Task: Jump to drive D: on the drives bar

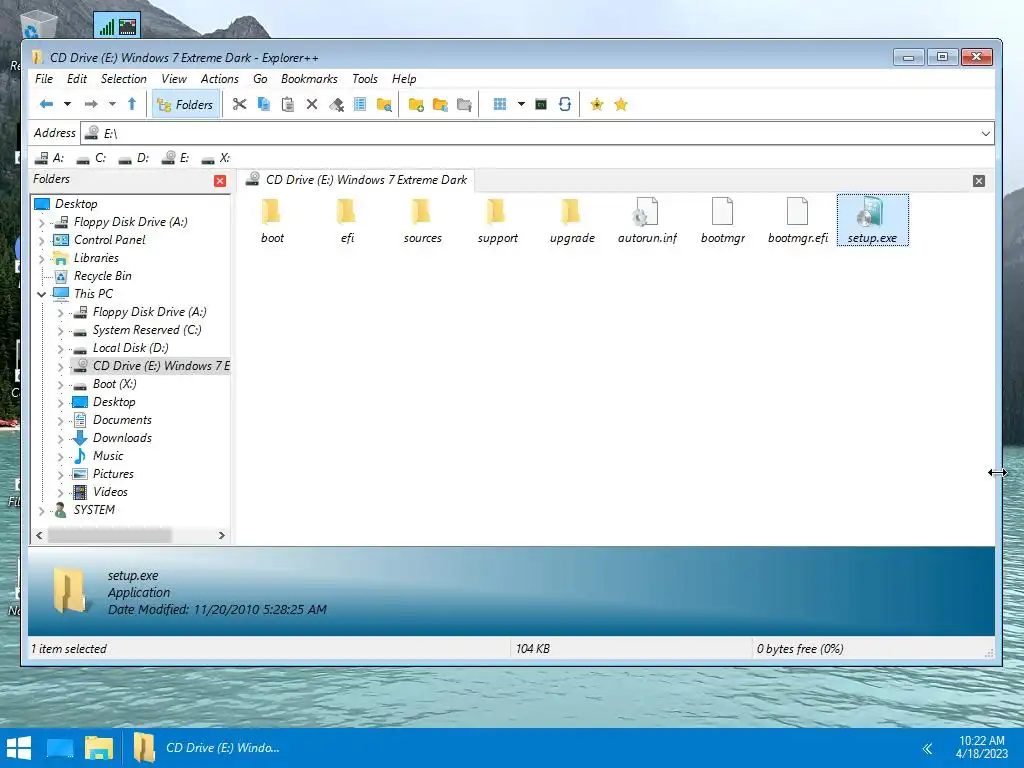Action: click(x=134, y=158)
